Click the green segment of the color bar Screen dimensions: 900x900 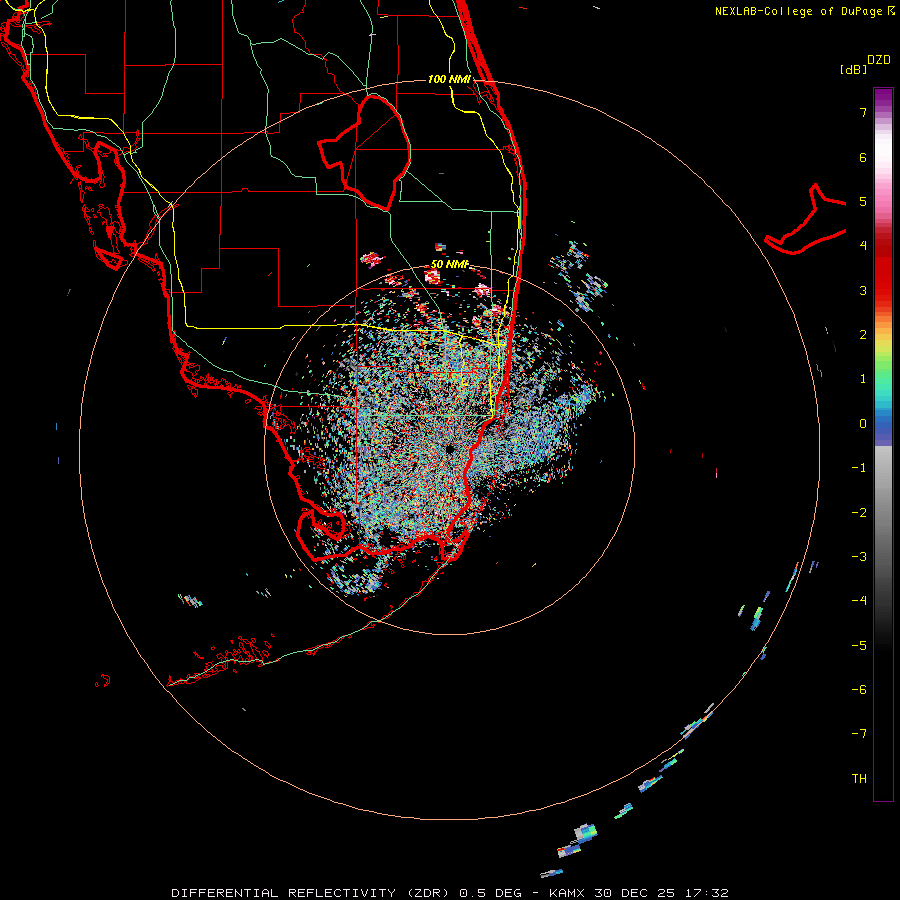[x=883, y=367]
